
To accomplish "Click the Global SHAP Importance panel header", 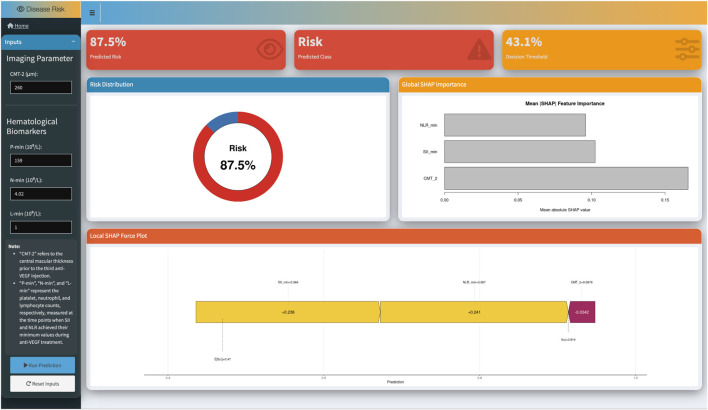I will pyautogui.click(x=550, y=84).
